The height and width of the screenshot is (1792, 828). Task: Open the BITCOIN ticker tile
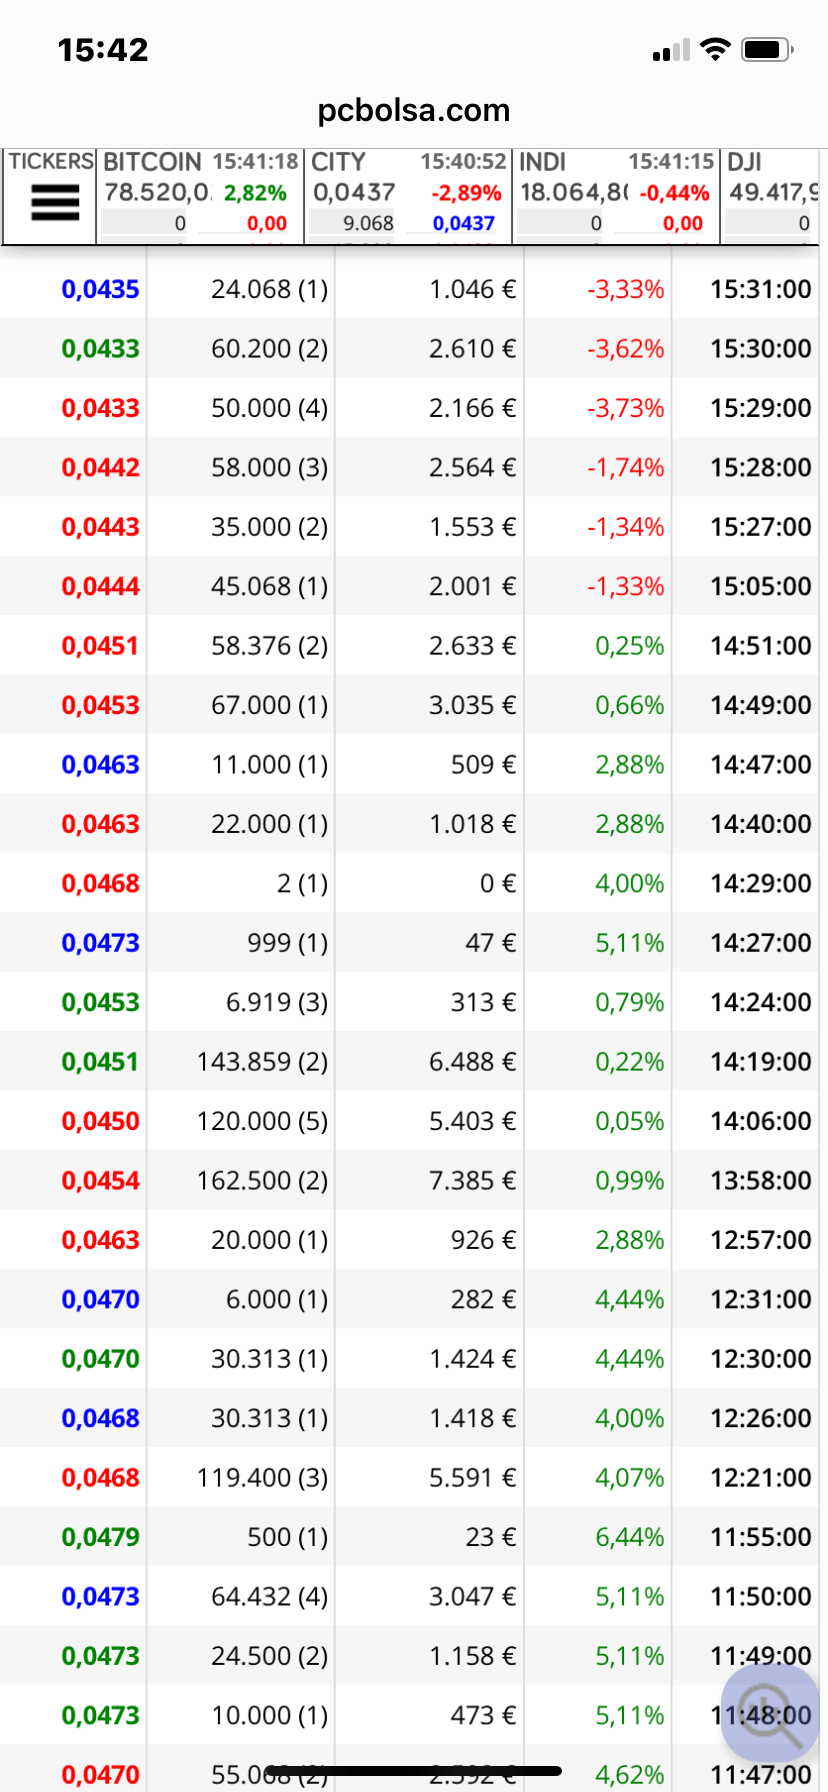200,195
